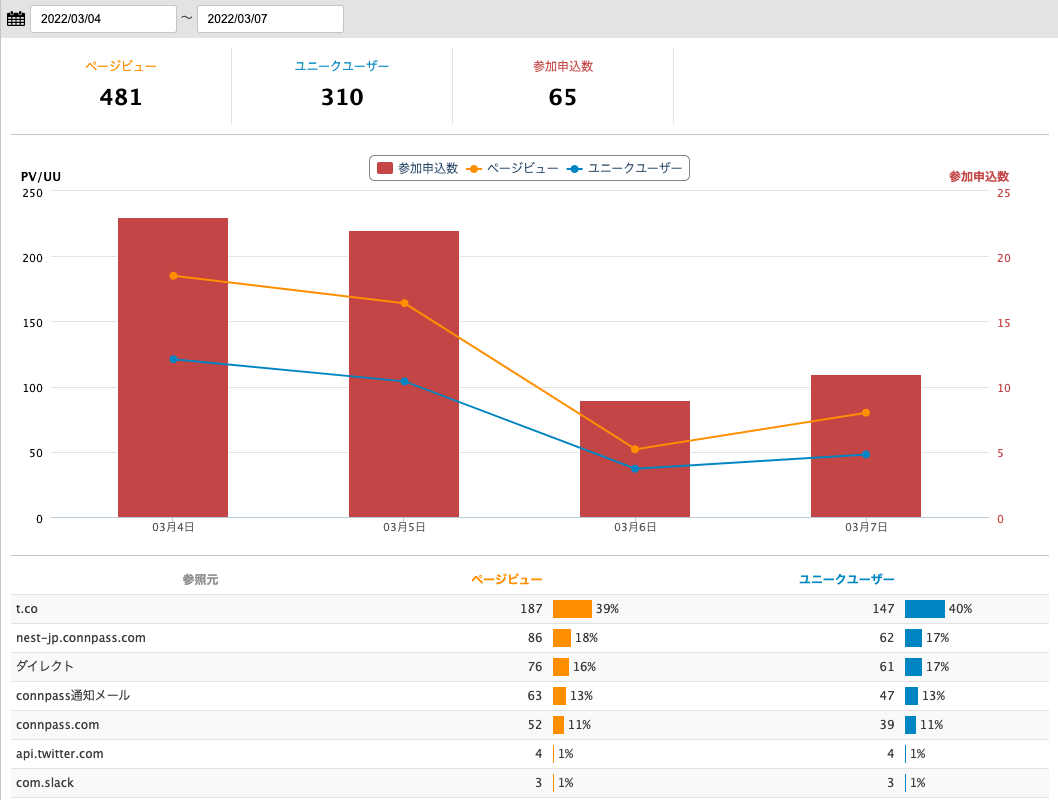Click the ユニークユーザー summary value 310
The width and height of the screenshot is (1058, 800).
pyautogui.click(x=342, y=98)
